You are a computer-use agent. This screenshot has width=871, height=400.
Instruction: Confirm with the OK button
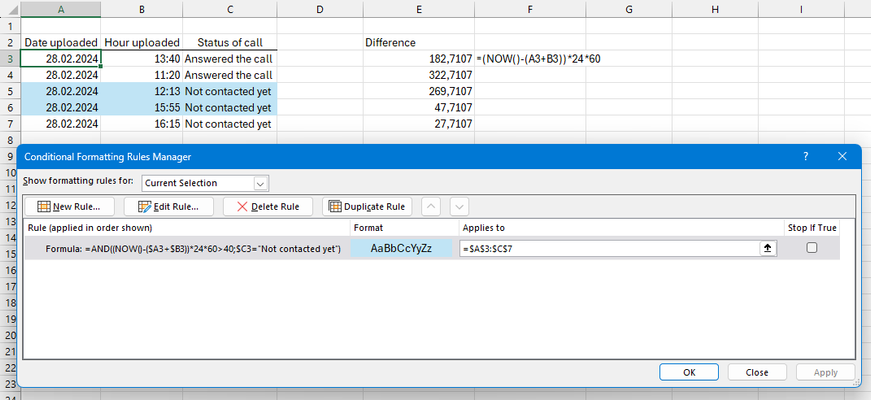689,372
